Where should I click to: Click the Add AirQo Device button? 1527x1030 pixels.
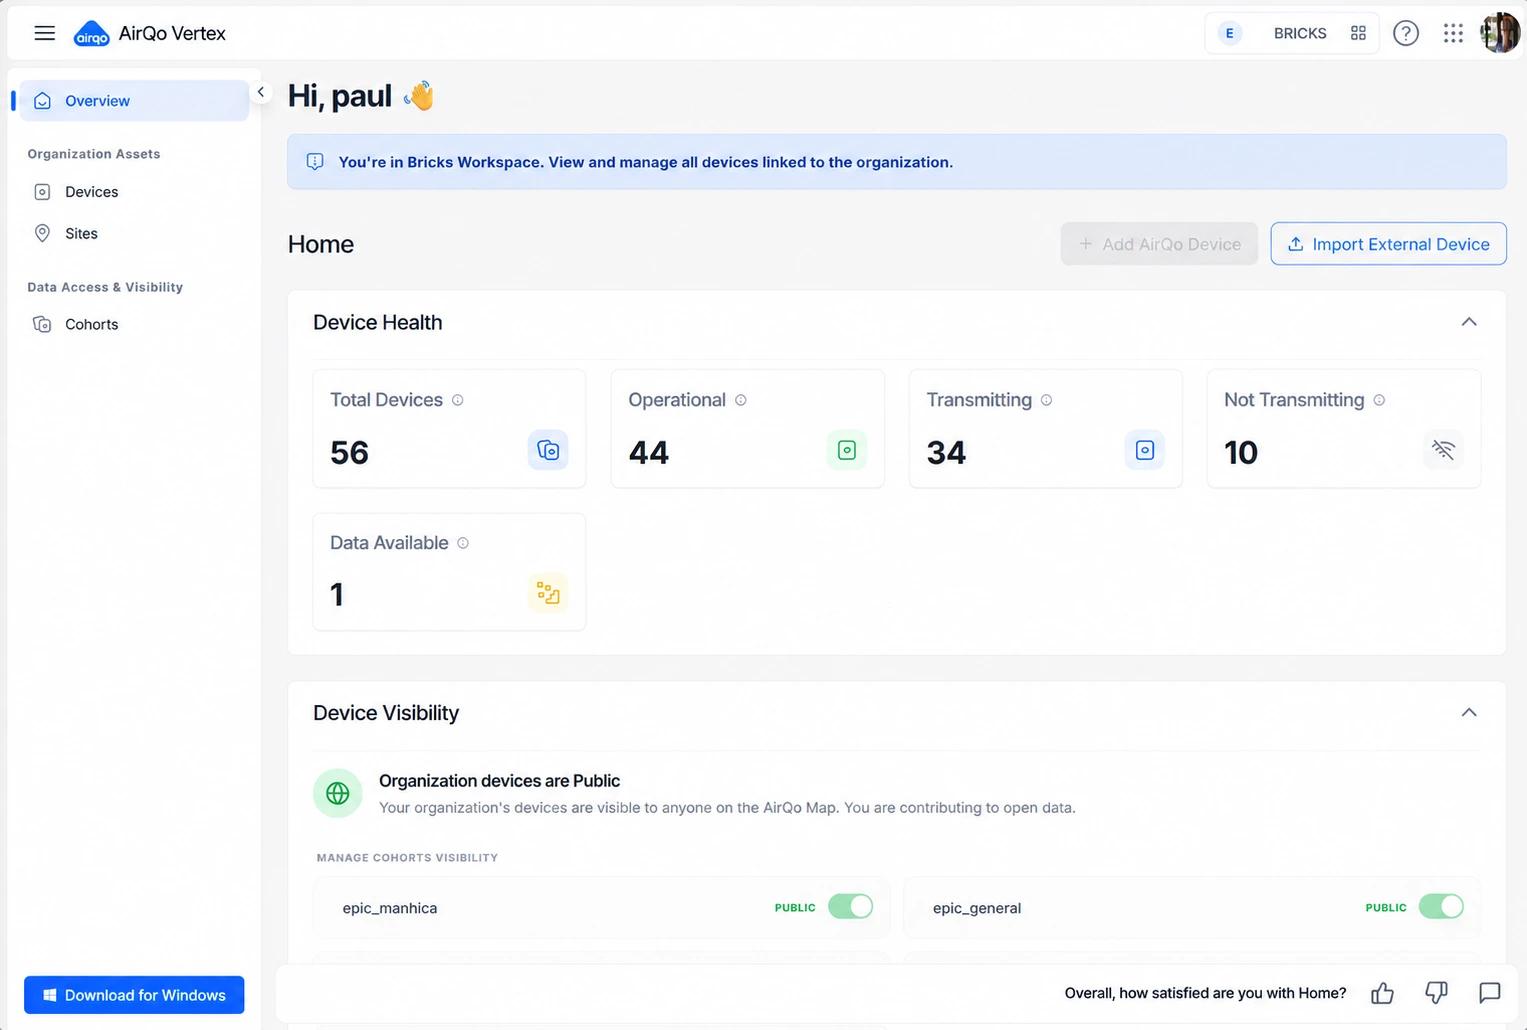pos(1159,244)
